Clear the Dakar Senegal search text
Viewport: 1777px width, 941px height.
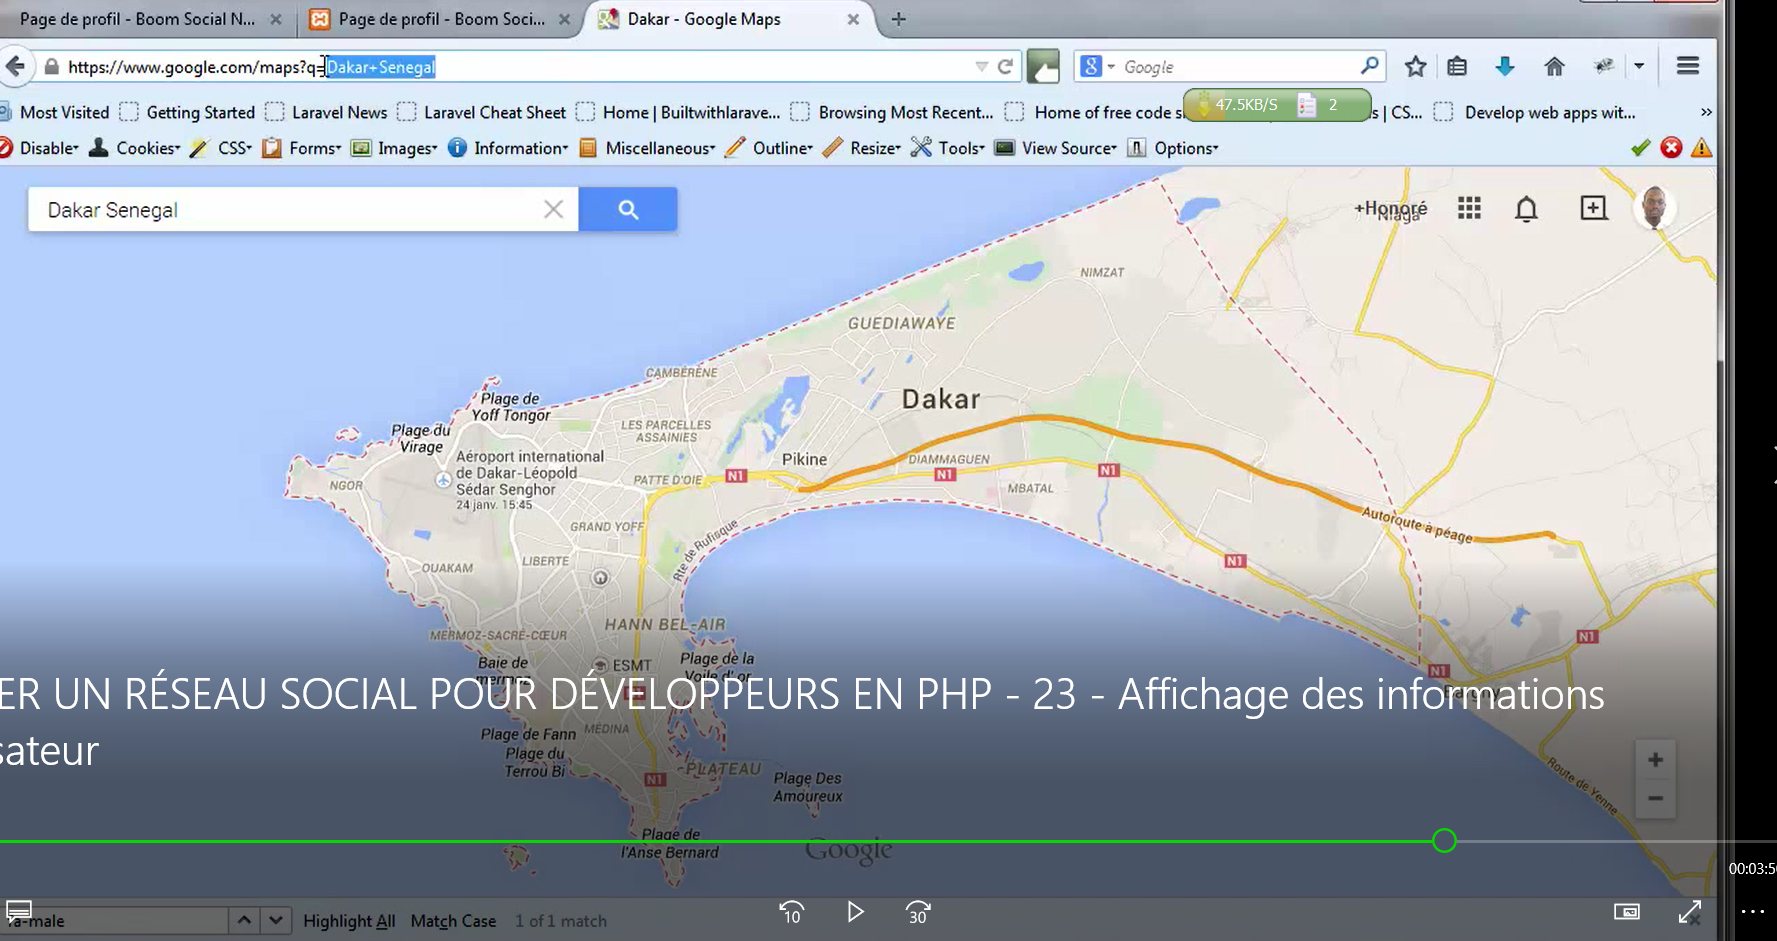click(x=553, y=210)
